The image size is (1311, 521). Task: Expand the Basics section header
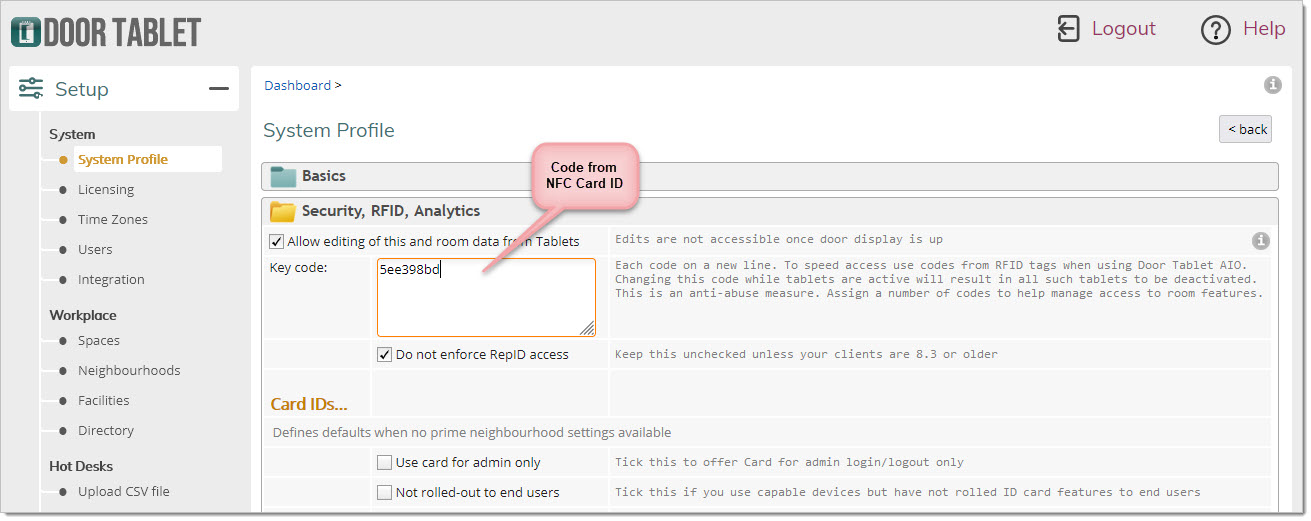pos(324,176)
